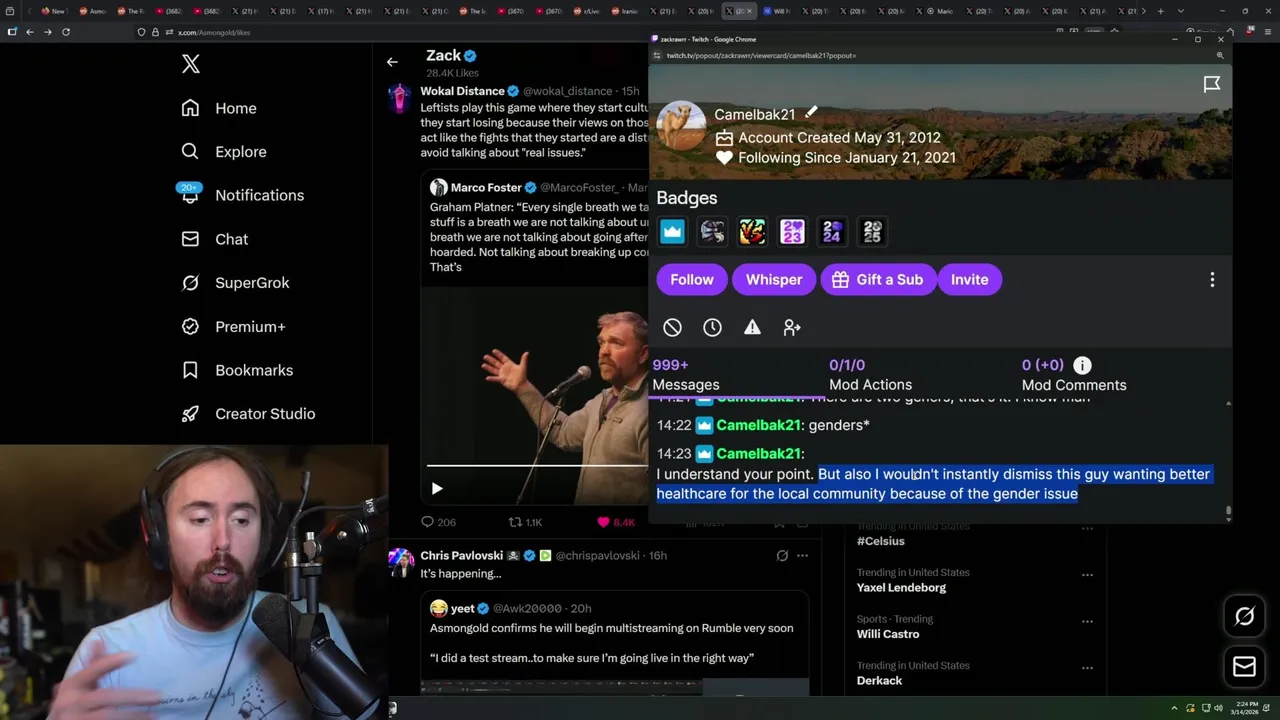Image resolution: width=1280 pixels, height=720 pixels.
Task: Click the Chat envelope icon
Action: (190, 239)
